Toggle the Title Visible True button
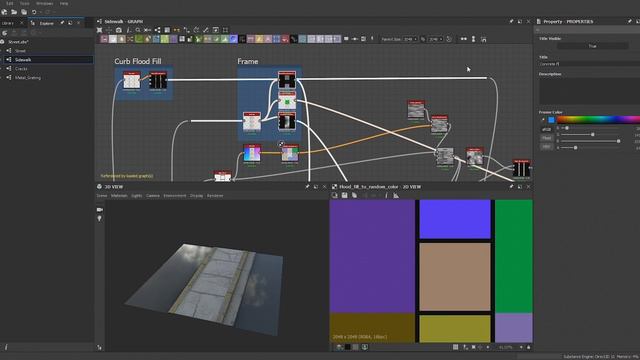The width and height of the screenshot is (640, 360). coord(592,46)
